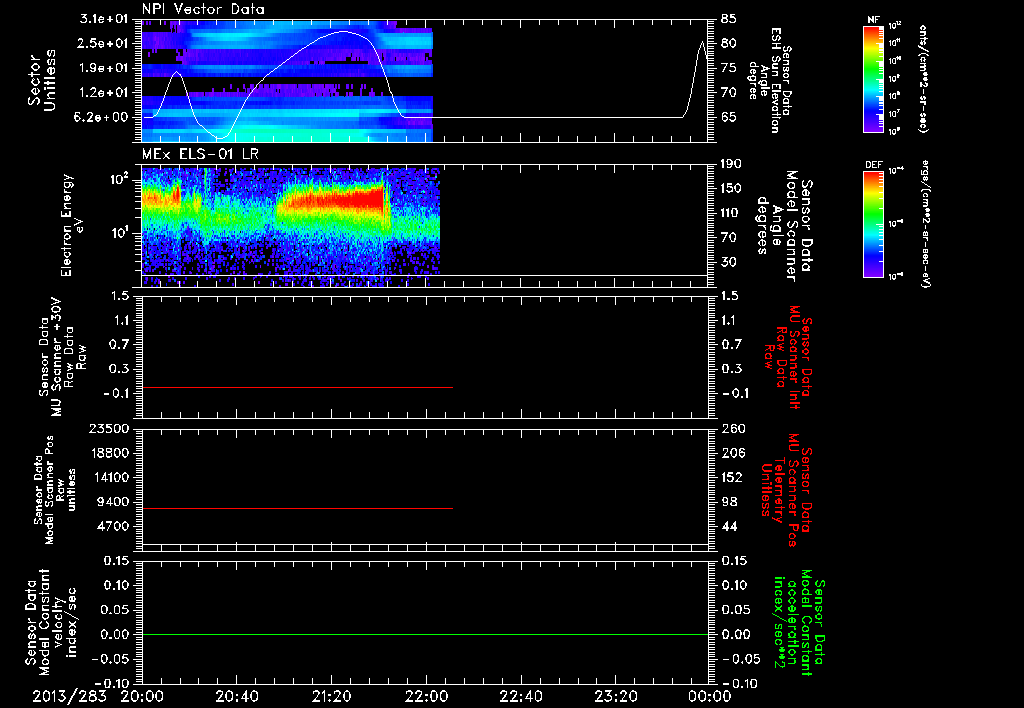This screenshot has height=708, width=1024.
Task: Click the "NPI Vector Data" panel title
Action: (203, 9)
